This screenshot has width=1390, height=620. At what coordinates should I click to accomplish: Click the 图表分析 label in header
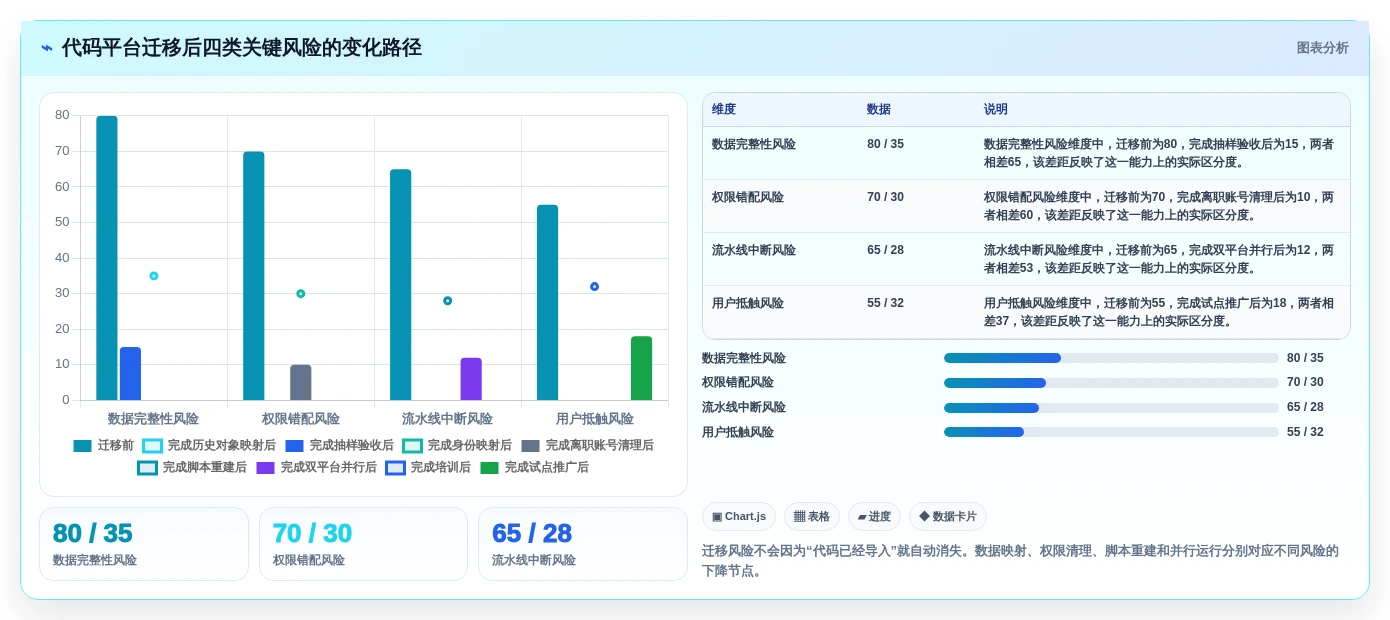[x=1322, y=48]
